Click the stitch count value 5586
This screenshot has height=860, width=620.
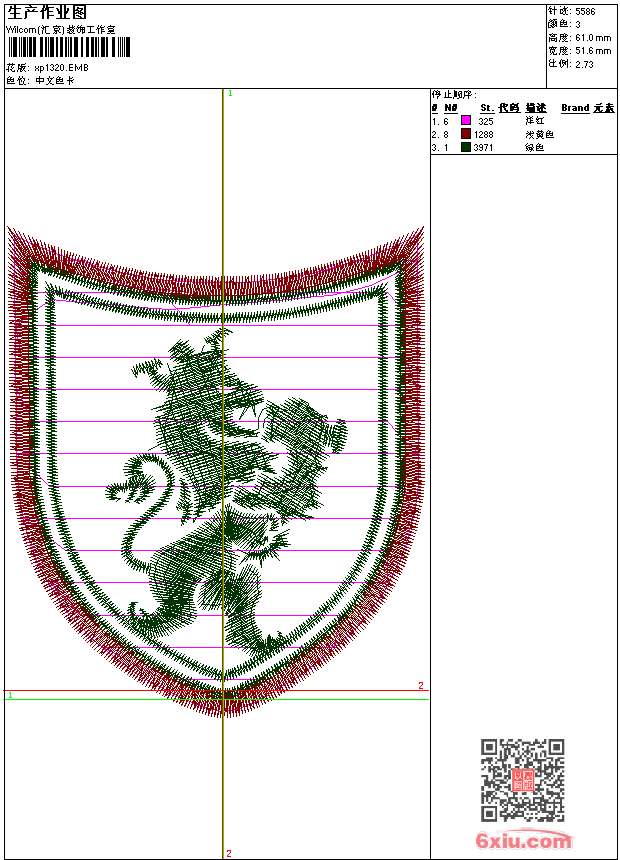[x=585, y=12]
